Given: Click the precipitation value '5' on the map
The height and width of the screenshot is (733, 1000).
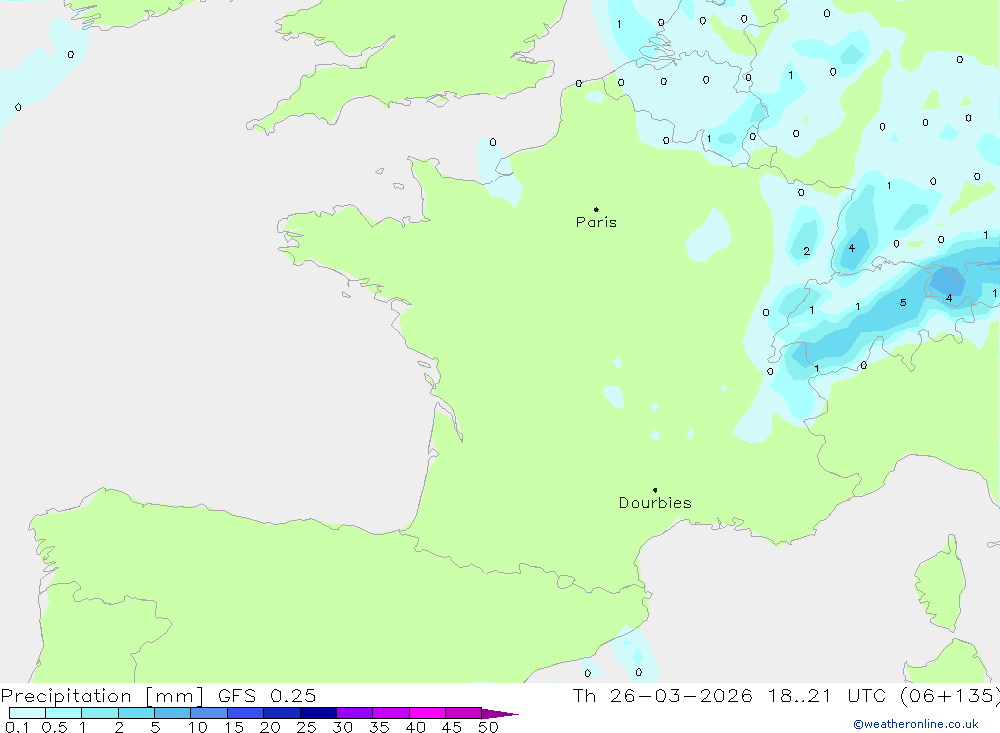Looking at the screenshot, I should [903, 302].
